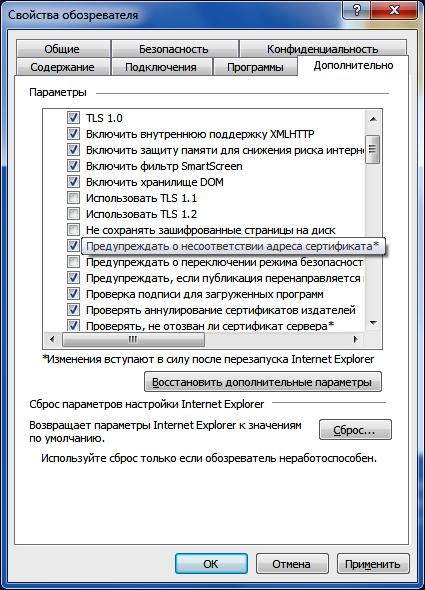This screenshot has width=425, height=590.
Task: Open the Программы tab
Action: [x=255, y=67]
